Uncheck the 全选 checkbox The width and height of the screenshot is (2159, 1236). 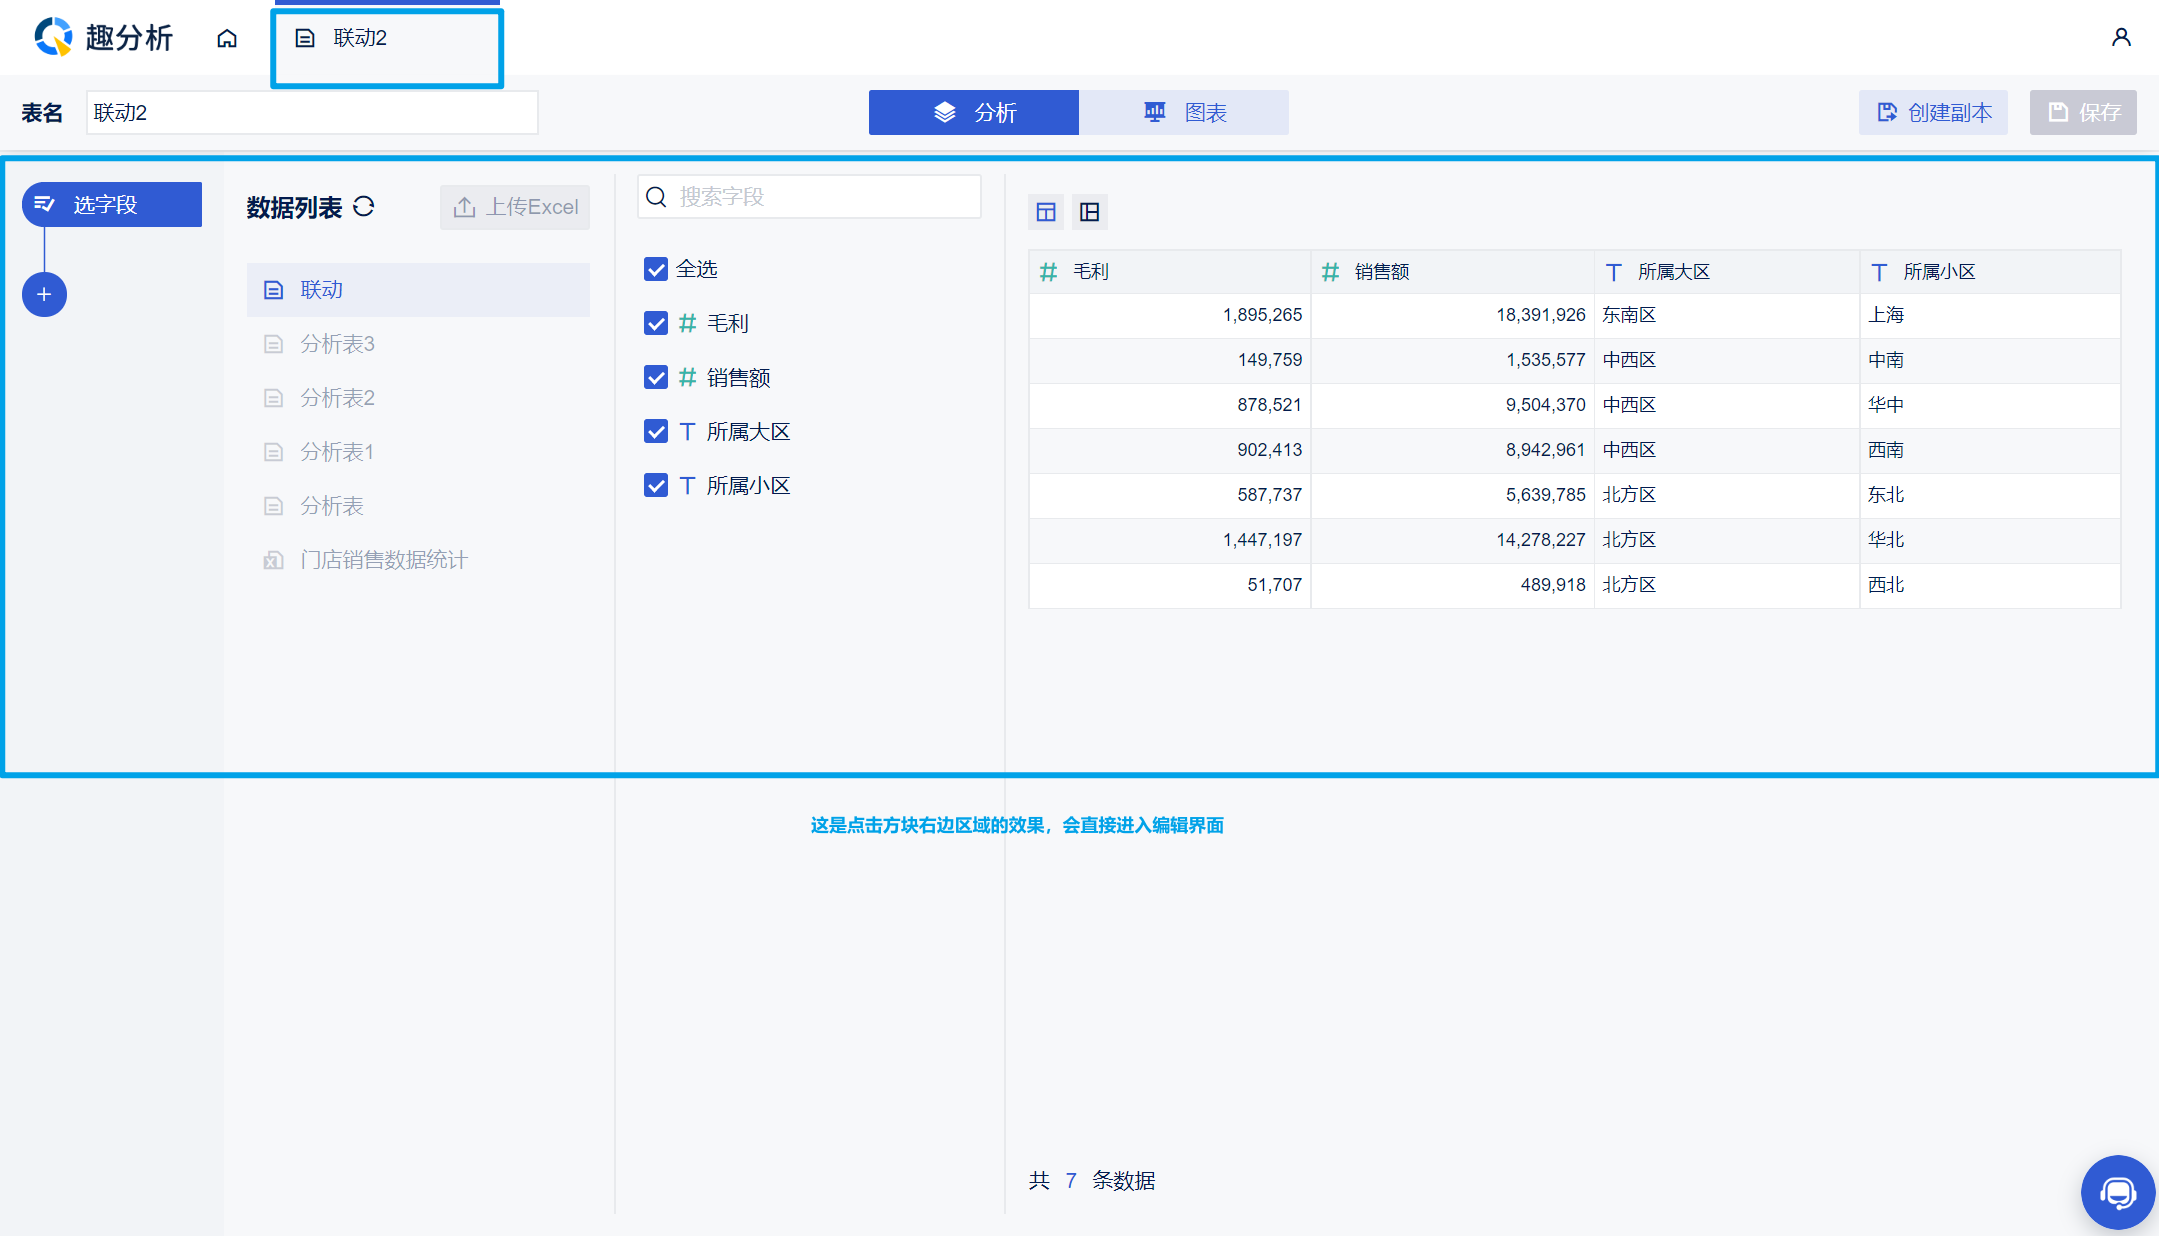point(656,269)
